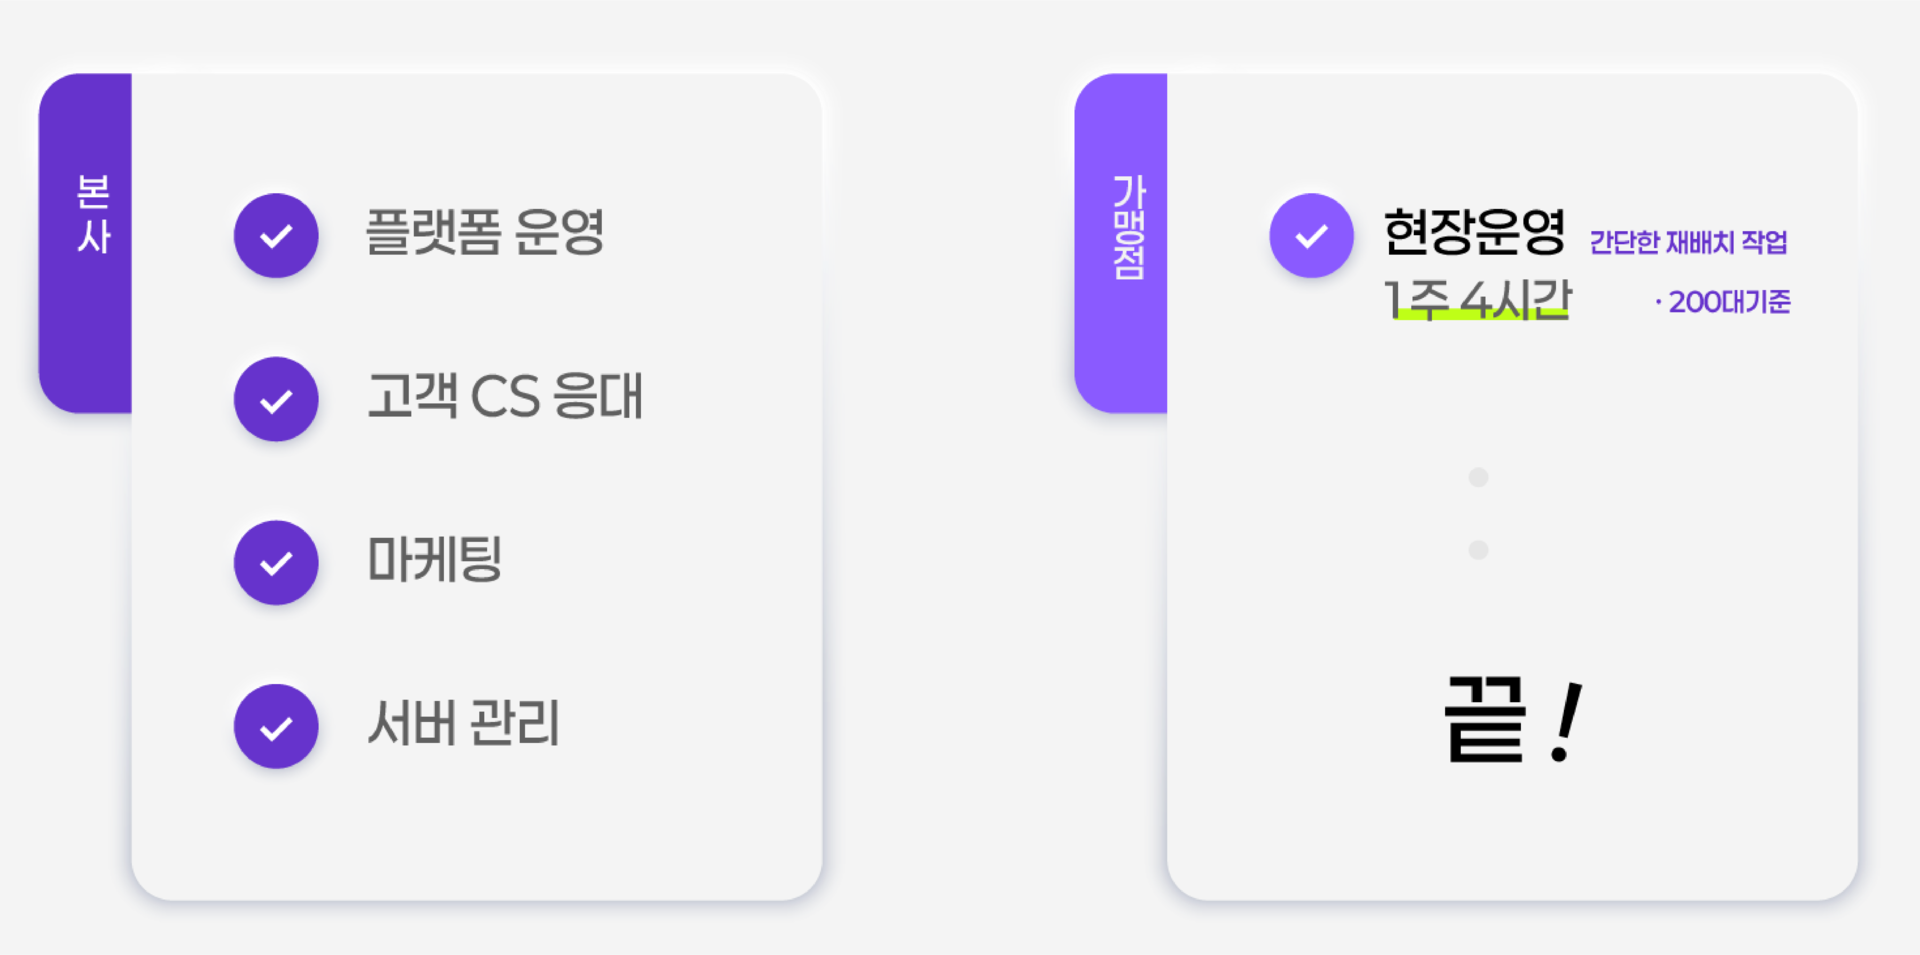Click the 플랫폼 운영 text label
Viewport: 1920px width, 955px height.
pyautogui.click(x=485, y=232)
